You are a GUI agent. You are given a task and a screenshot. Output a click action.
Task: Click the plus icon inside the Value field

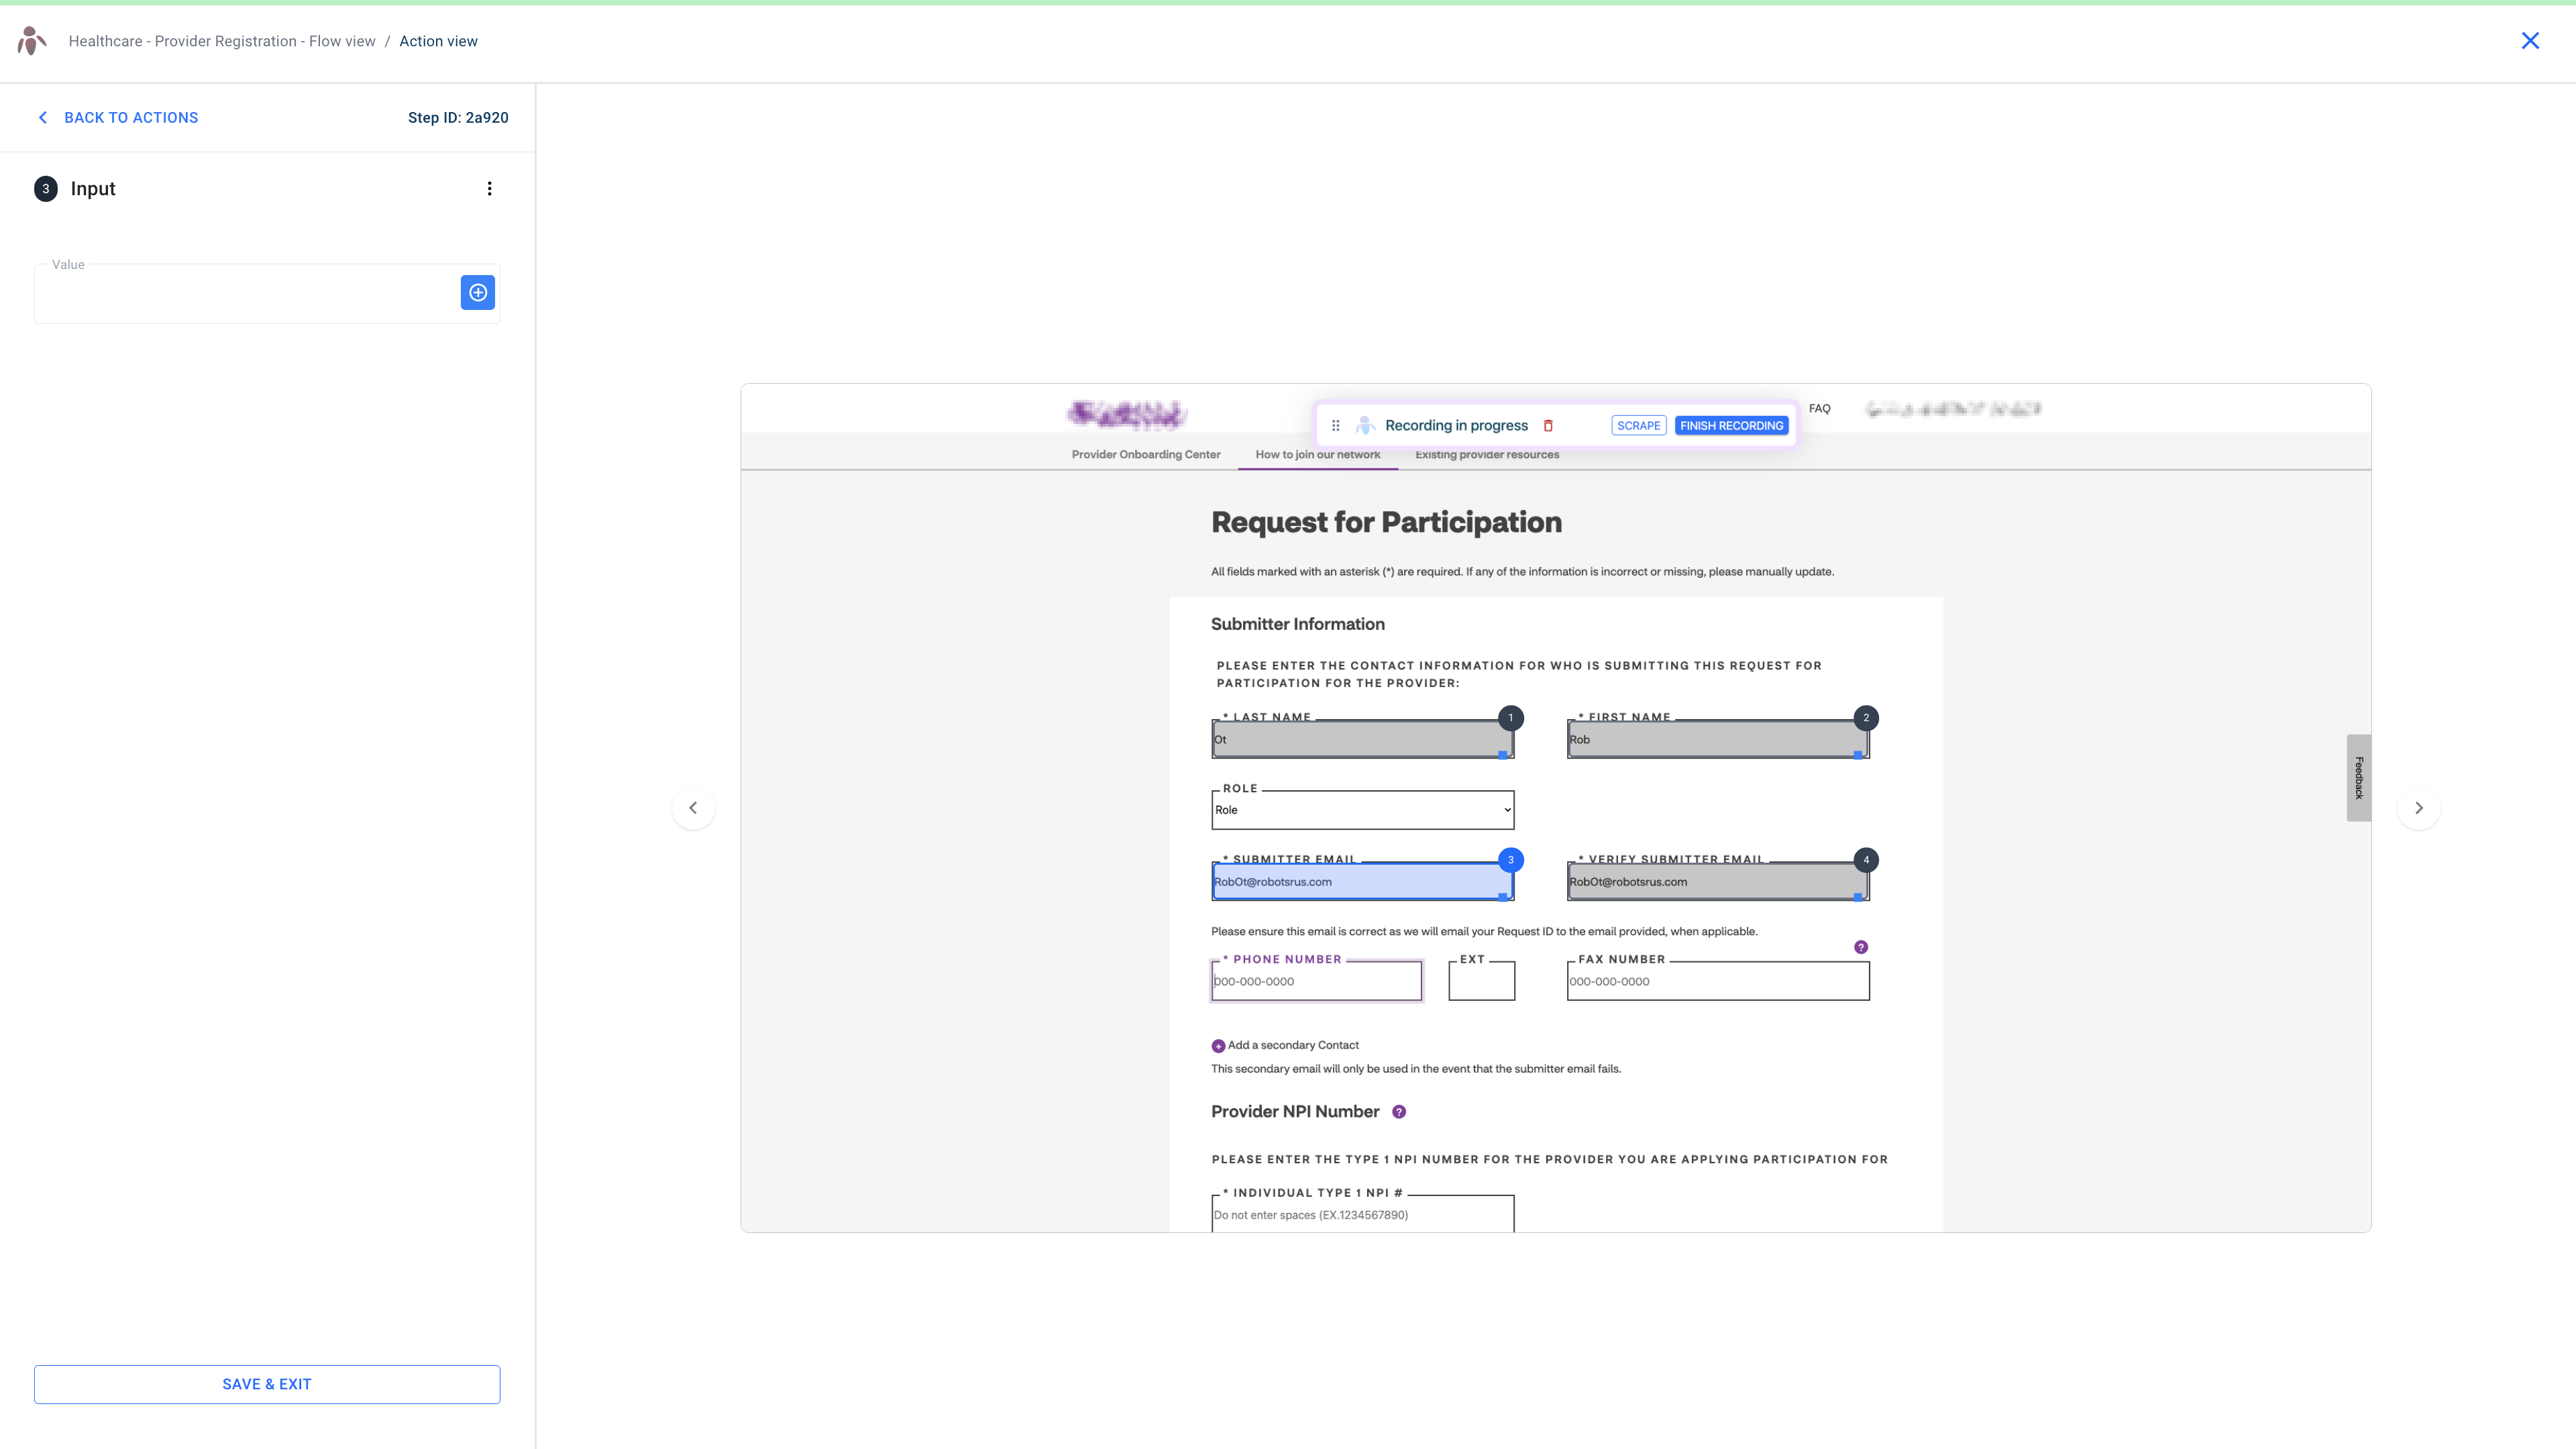[x=477, y=292]
